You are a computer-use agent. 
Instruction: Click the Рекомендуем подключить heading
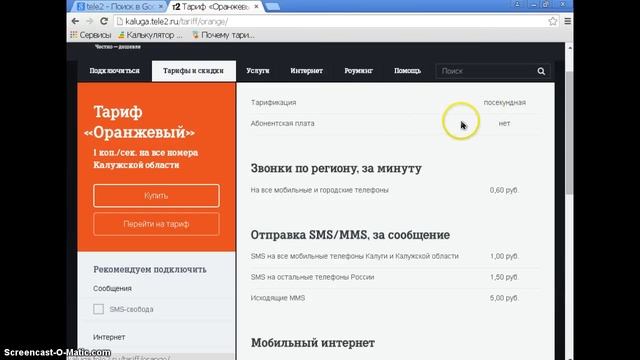[x=150, y=269]
